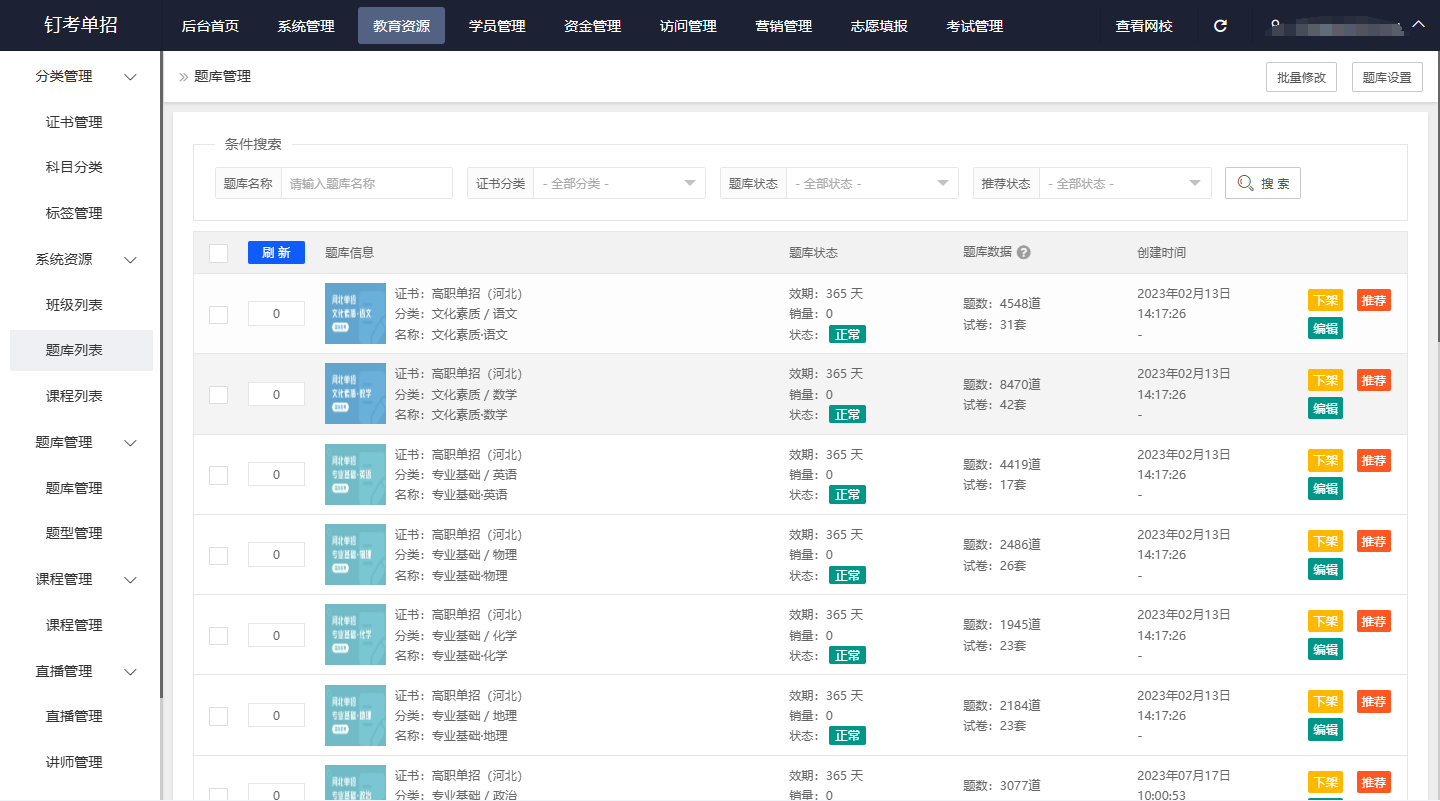Click the 批量修改 button
Screen dimensions: 1440x801
tap(1301, 78)
